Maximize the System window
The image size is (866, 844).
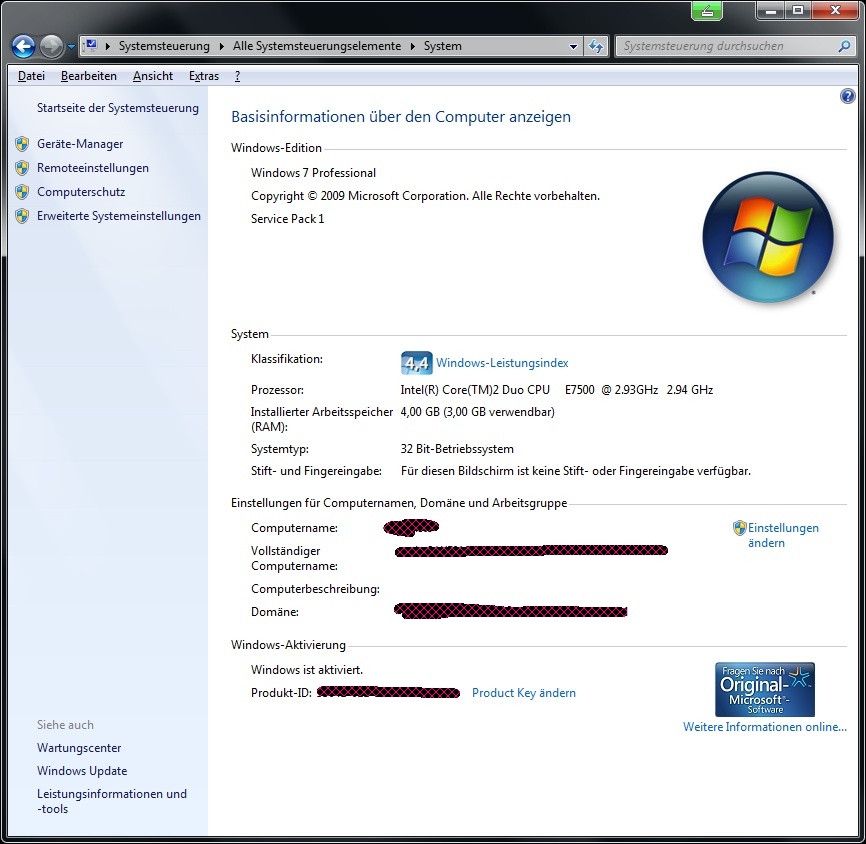pyautogui.click(x=798, y=10)
